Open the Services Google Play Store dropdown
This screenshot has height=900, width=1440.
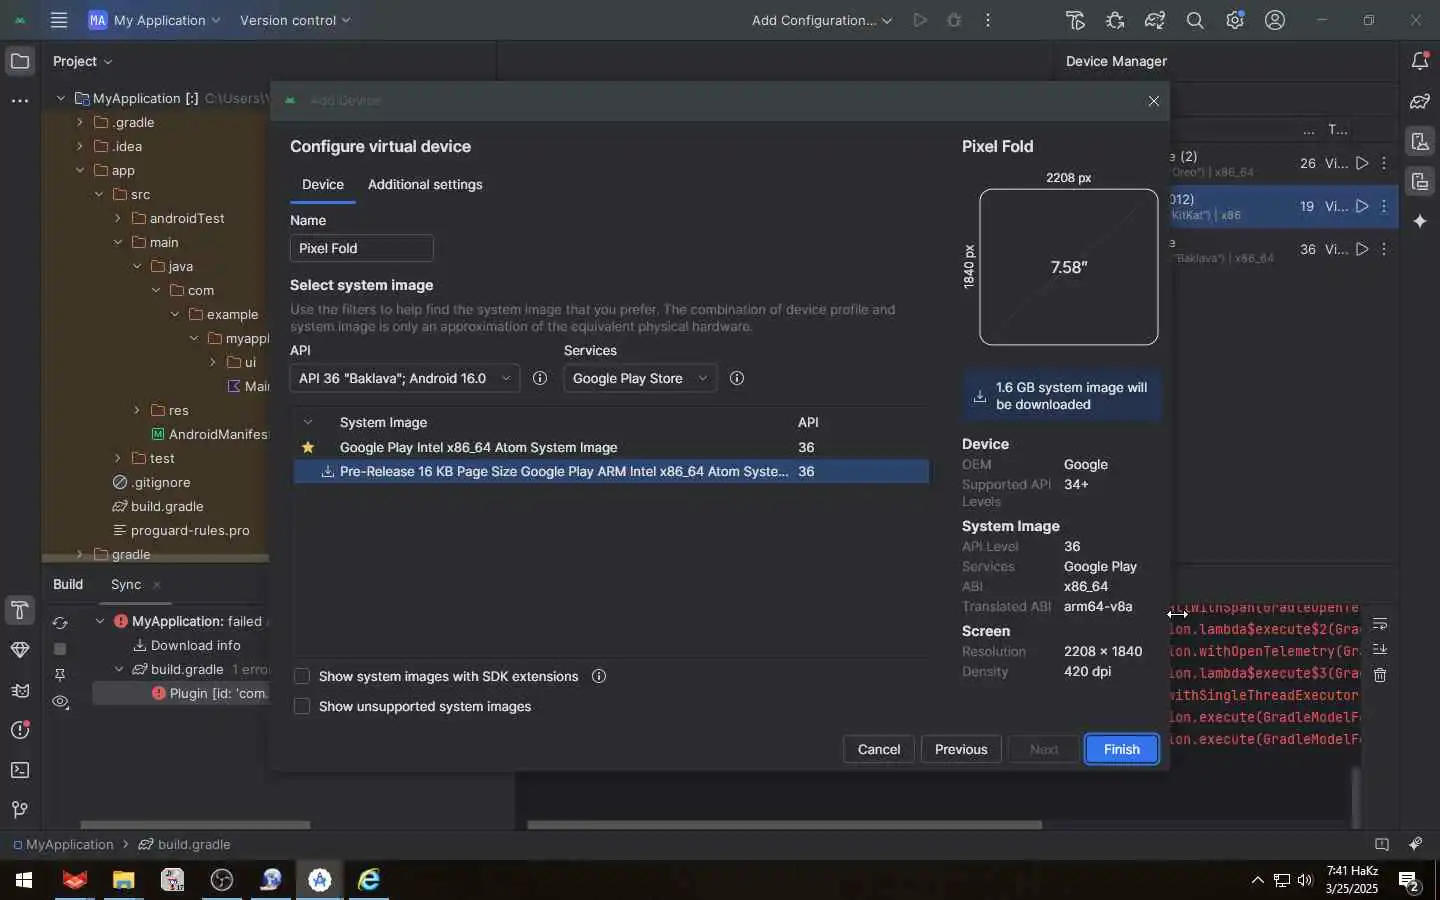pos(640,378)
